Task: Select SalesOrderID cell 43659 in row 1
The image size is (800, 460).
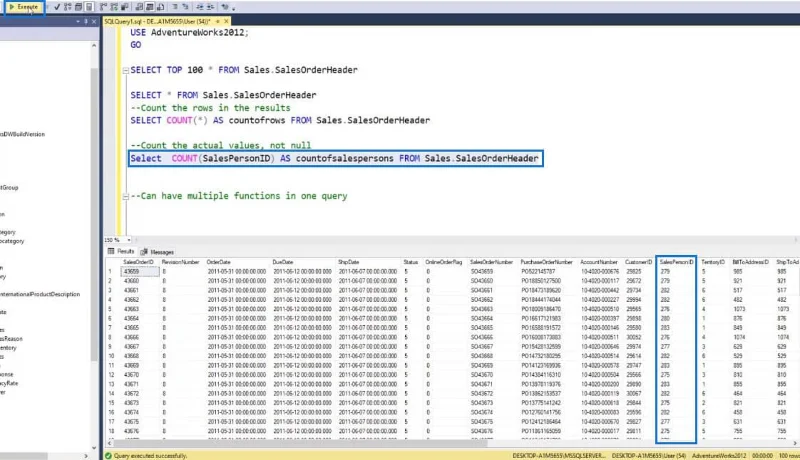Action: [x=140, y=272]
